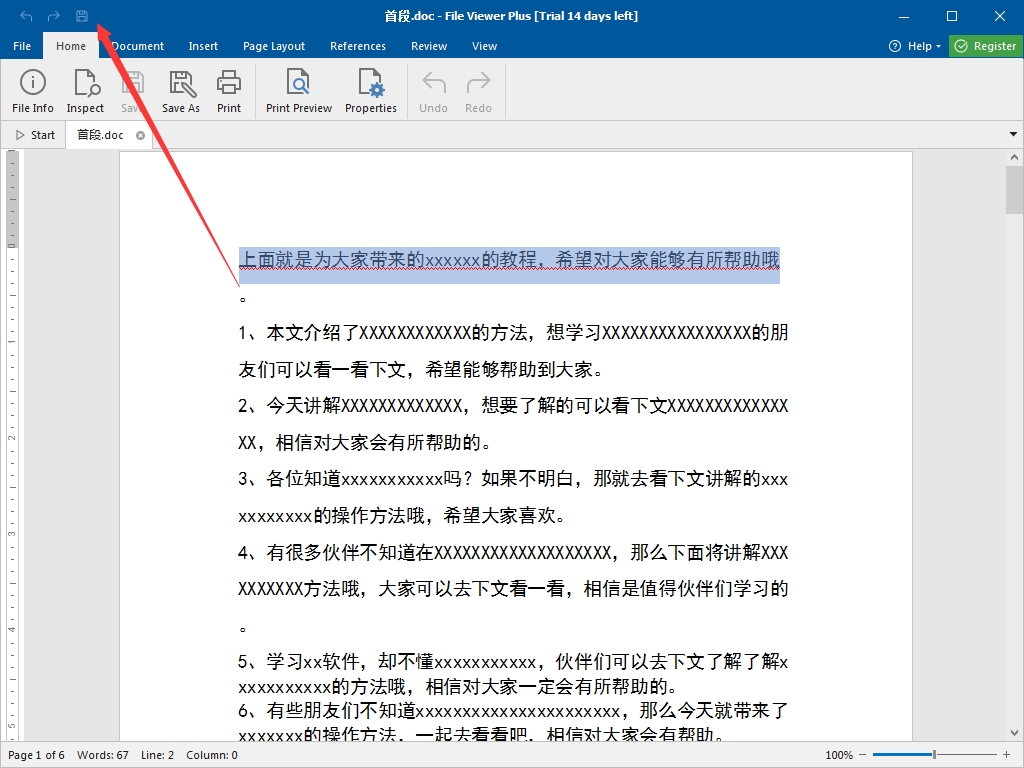Click the Save As icon

(181, 91)
